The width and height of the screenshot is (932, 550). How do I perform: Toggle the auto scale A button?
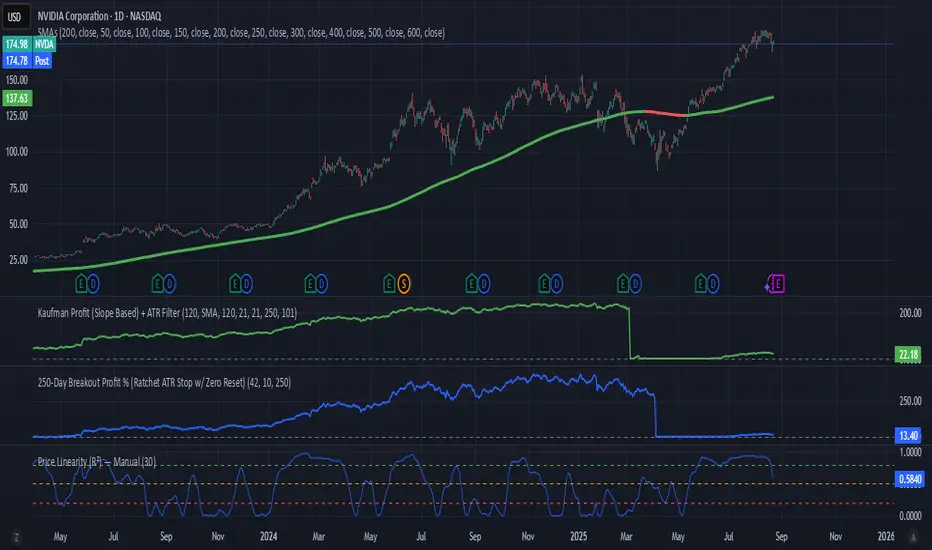click(x=913, y=537)
